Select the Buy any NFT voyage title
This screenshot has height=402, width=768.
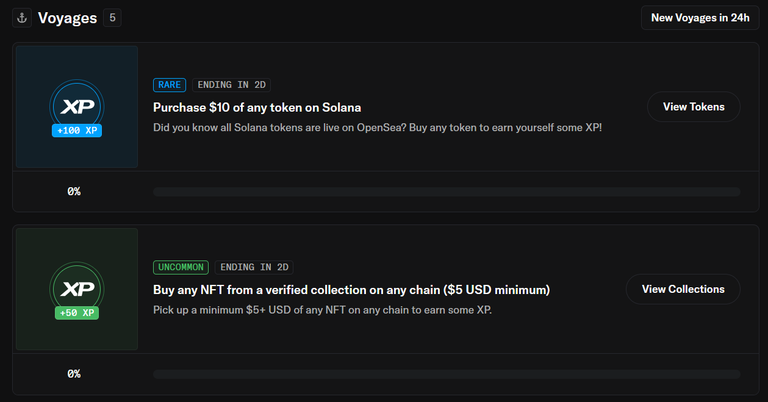pyautogui.click(x=351, y=290)
